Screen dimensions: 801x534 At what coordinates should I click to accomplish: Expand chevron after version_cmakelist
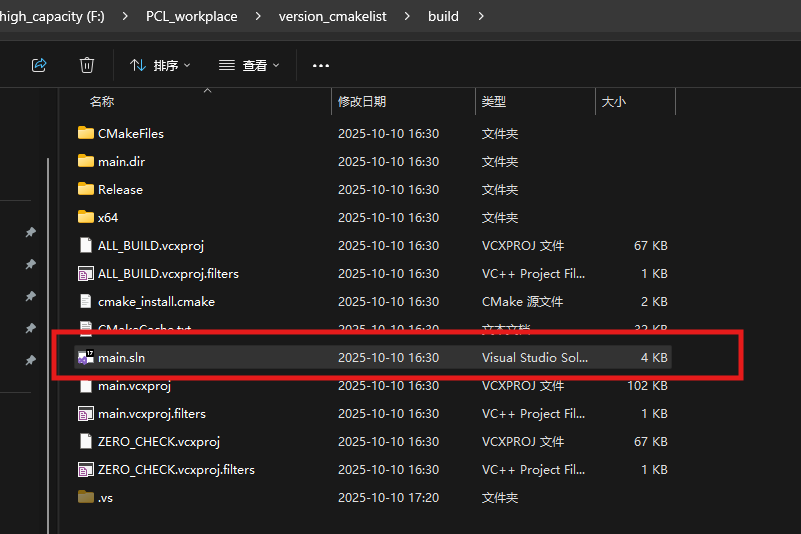[x=407, y=16]
